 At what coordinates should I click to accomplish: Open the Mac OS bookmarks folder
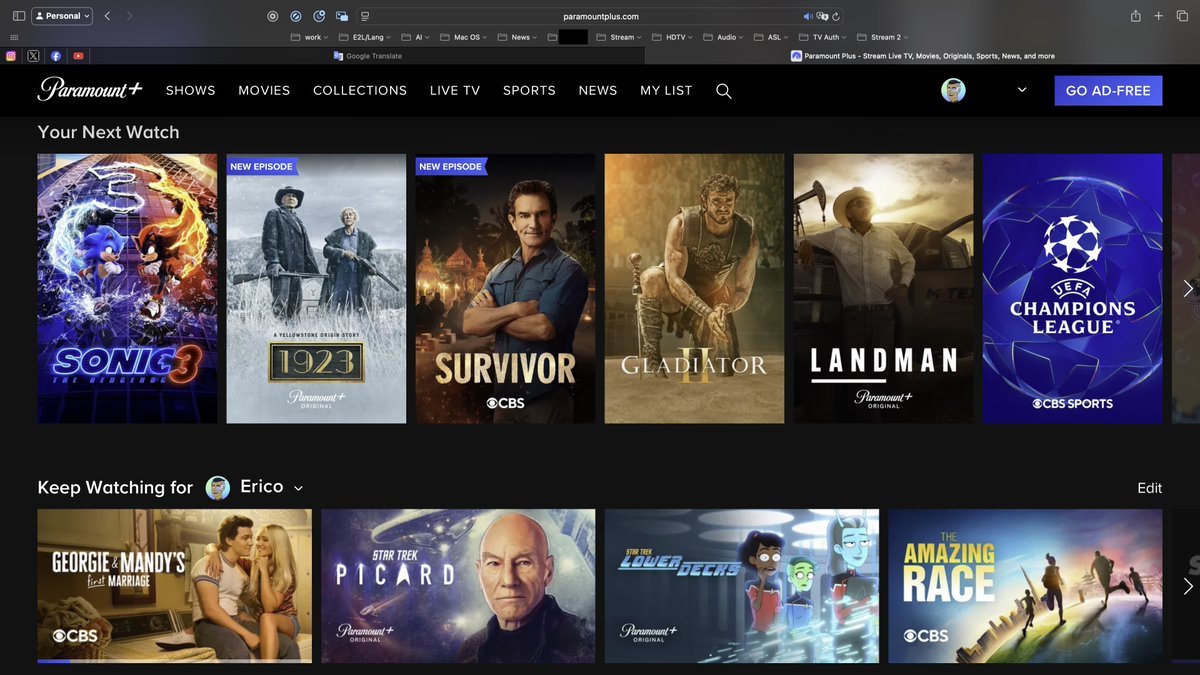pos(463,37)
